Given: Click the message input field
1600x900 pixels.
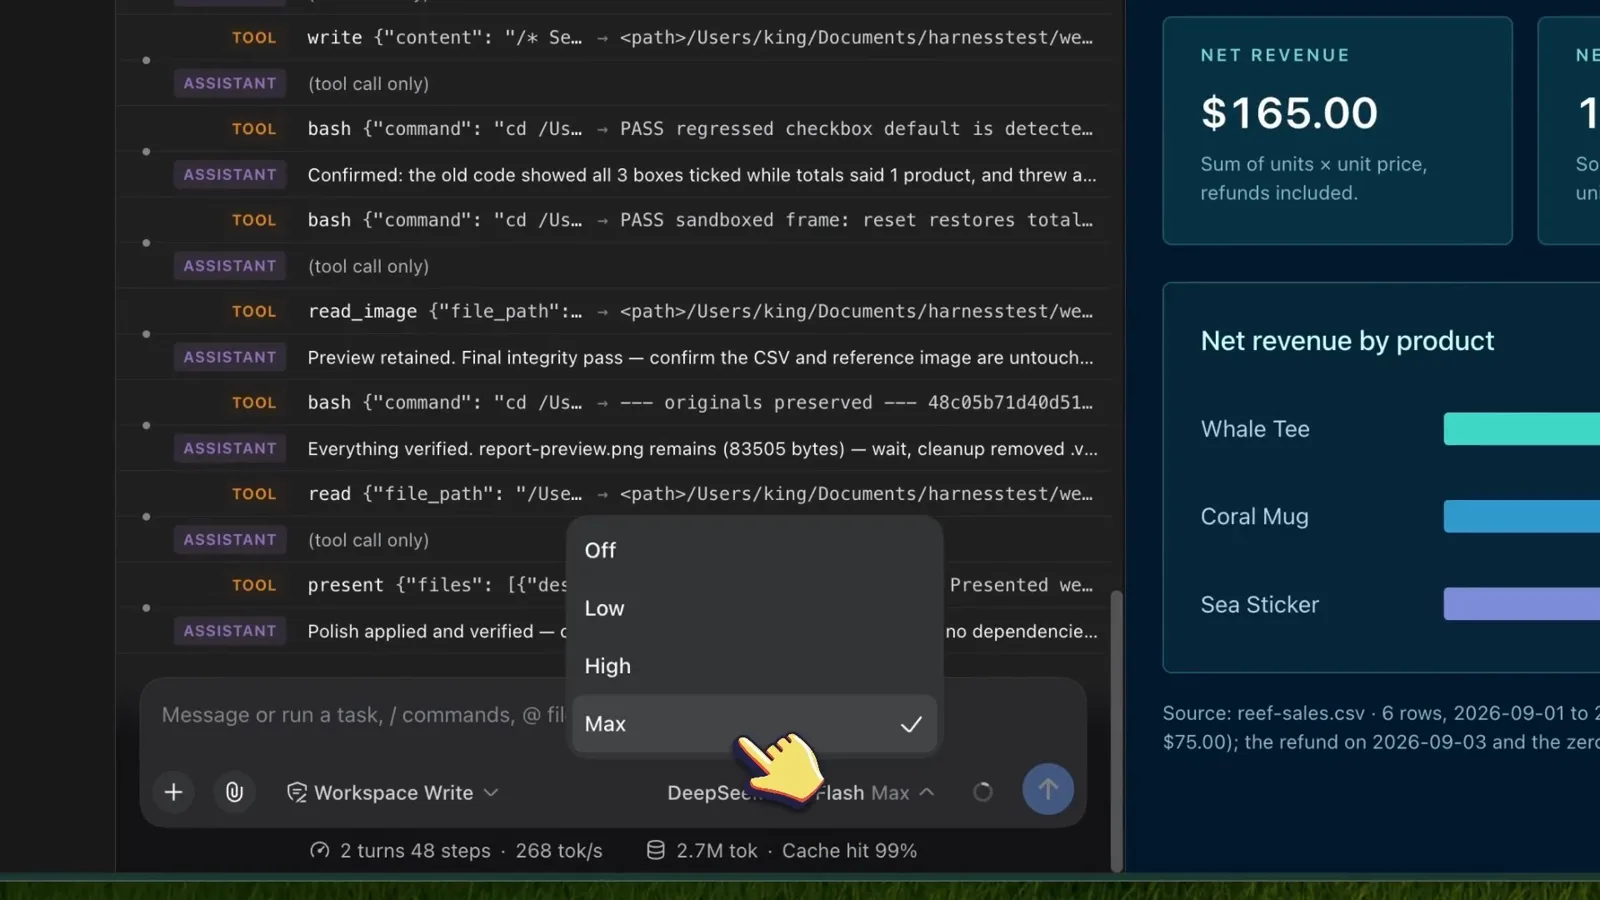Looking at the screenshot, I should pos(362,715).
